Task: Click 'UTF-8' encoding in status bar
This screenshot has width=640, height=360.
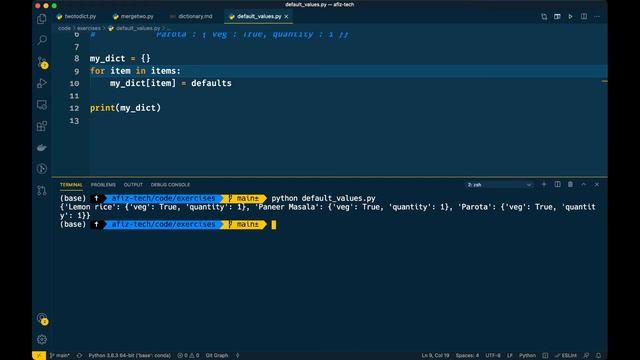Action: click(x=493, y=356)
